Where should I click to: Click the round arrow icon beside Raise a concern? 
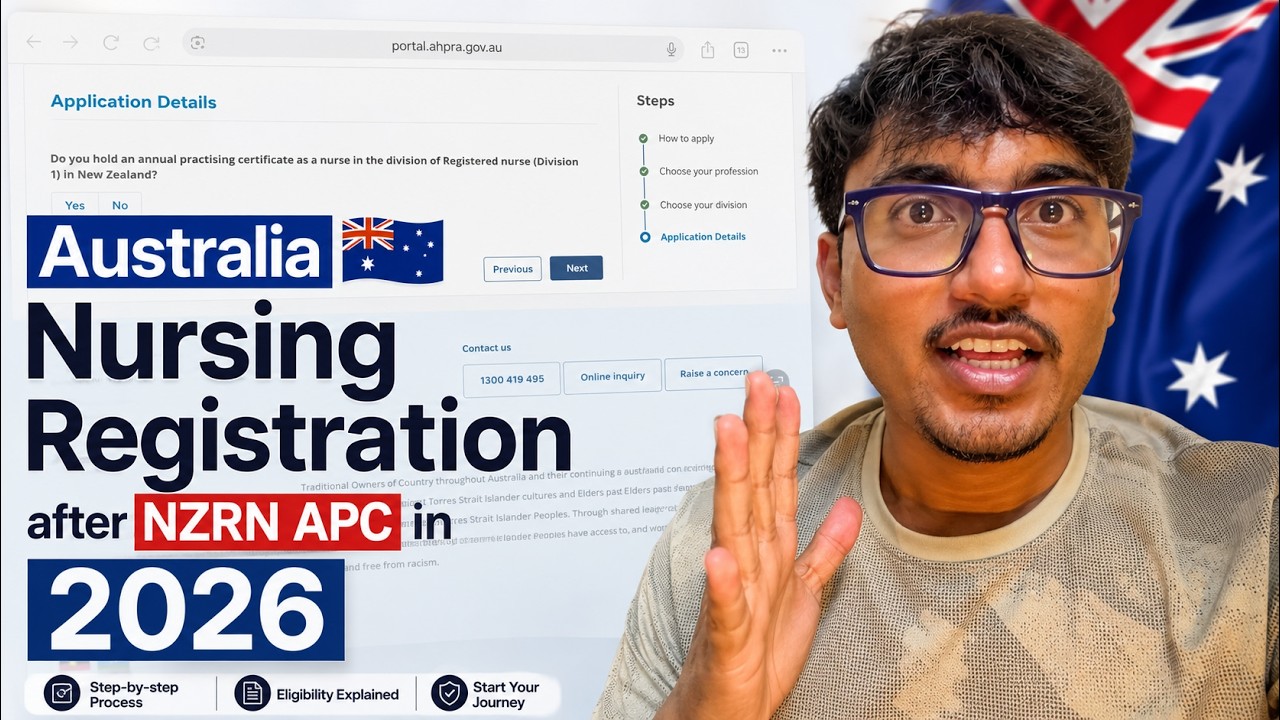[778, 380]
